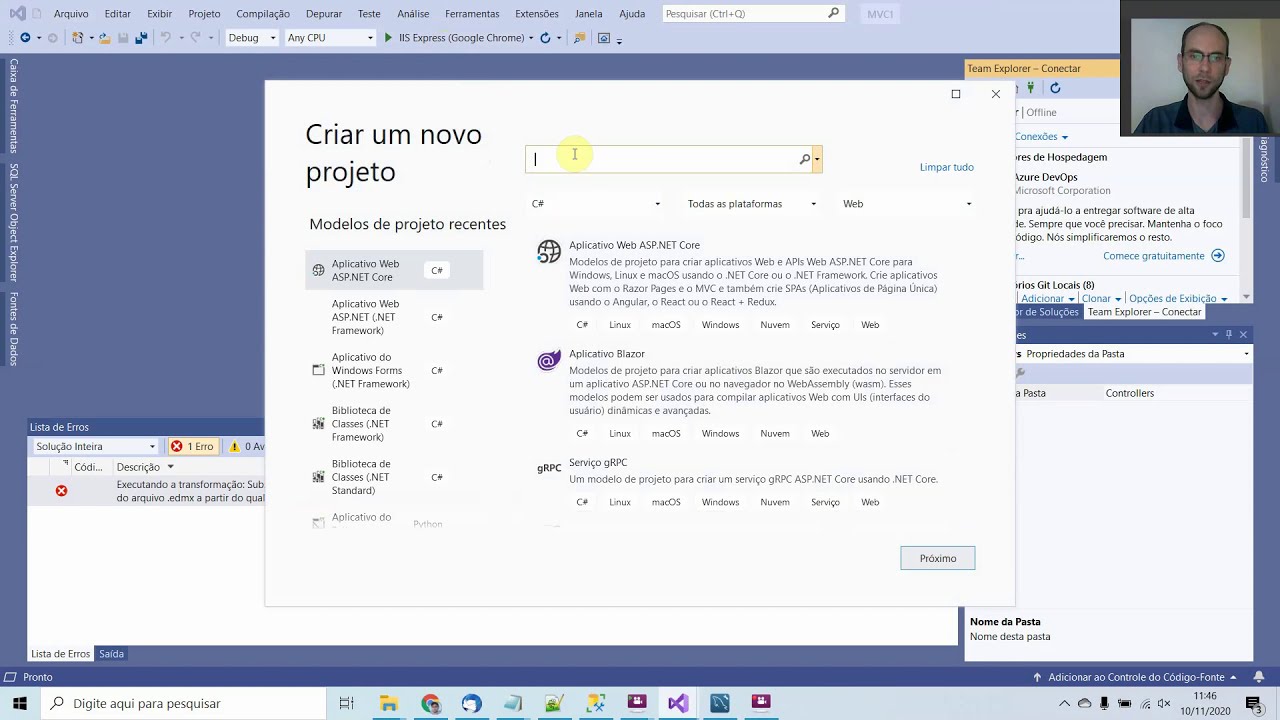1280x720 pixels.
Task: Open the 'Debug' configuration dropdown
Action: click(251, 38)
